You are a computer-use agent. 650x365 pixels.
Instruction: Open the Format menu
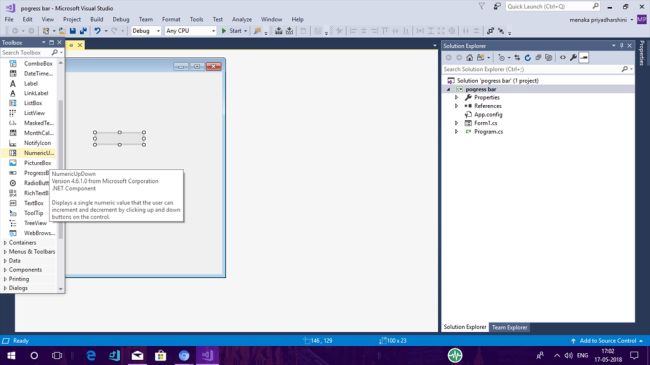pyautogui.click(x=171, y=19)
